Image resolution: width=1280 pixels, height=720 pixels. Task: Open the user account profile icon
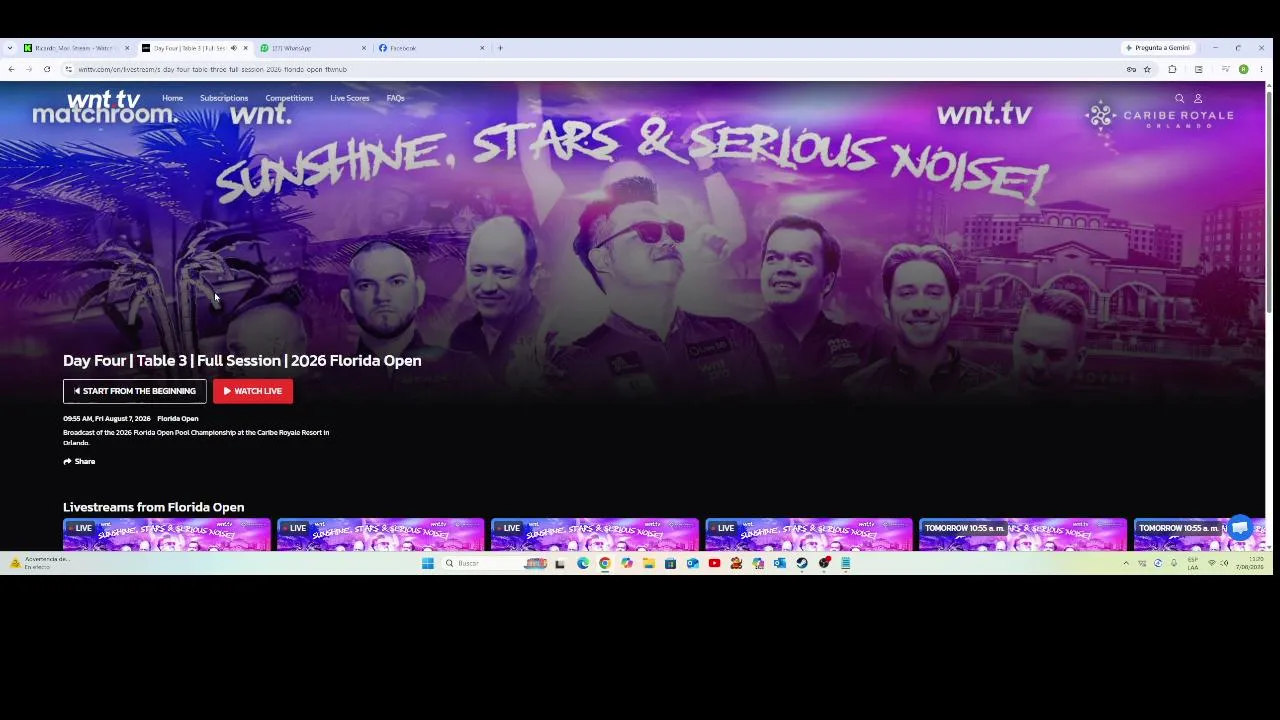coord(1198,98)
